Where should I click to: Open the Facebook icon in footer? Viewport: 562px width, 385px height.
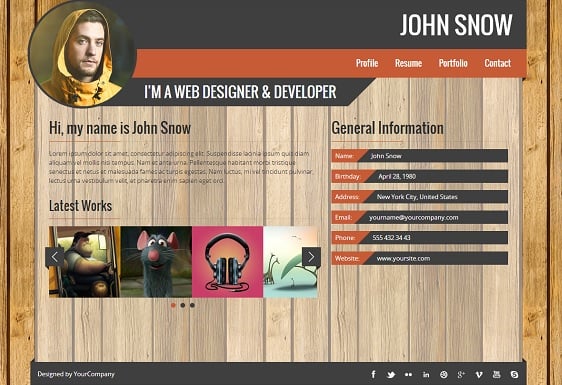click(373, 375)
